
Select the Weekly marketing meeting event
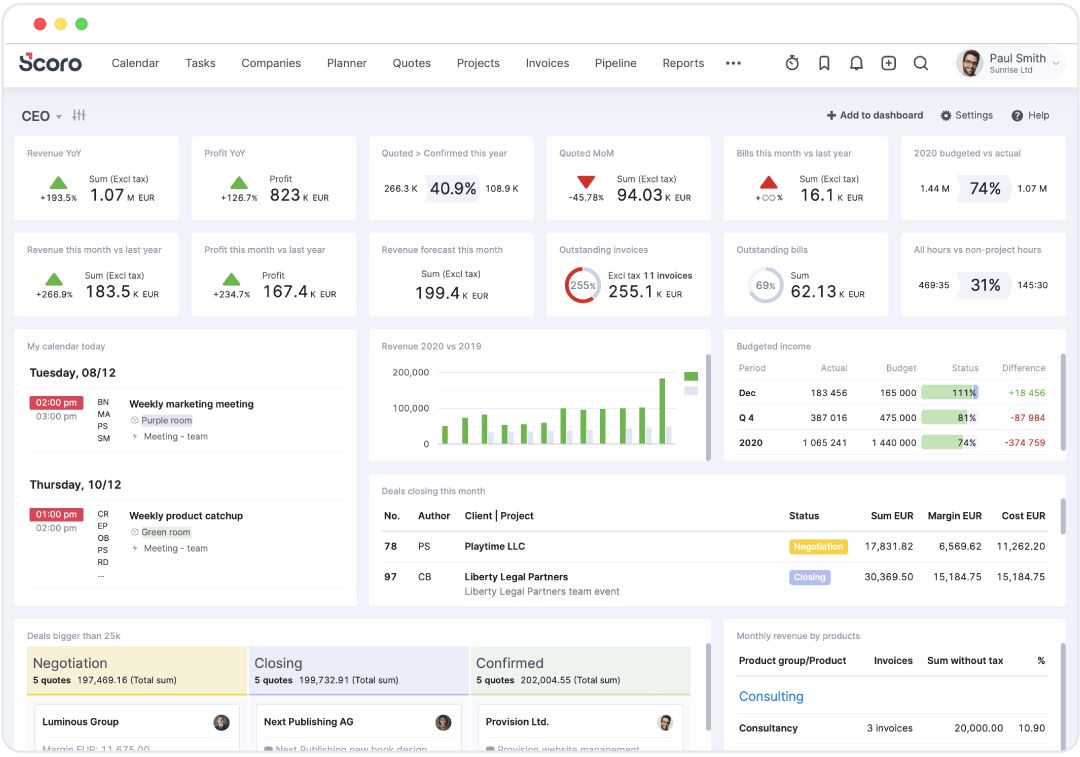(190, 404)
